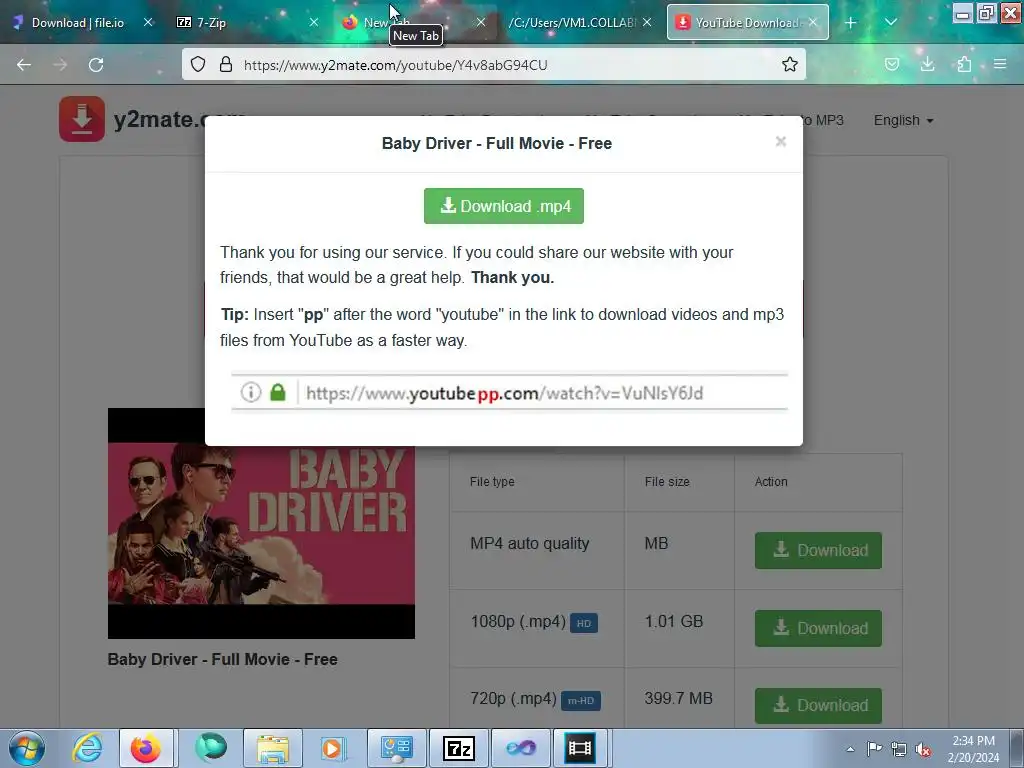
Task: Click the 2:34 PM clock
Action: (973, 741)
